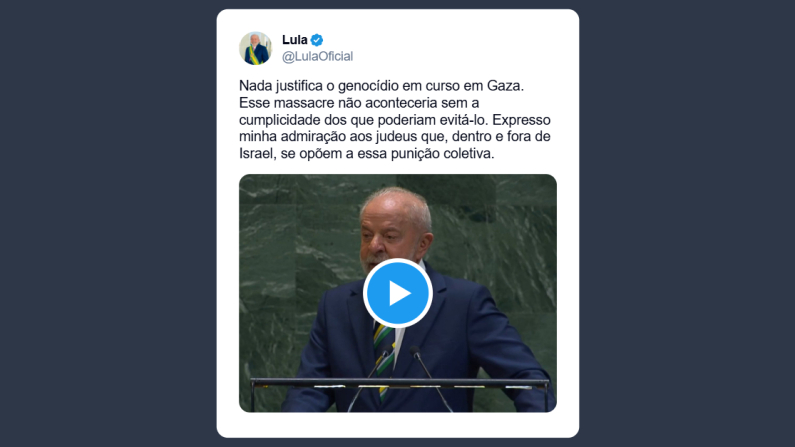Click the dark background right of the tweet card

687,224
